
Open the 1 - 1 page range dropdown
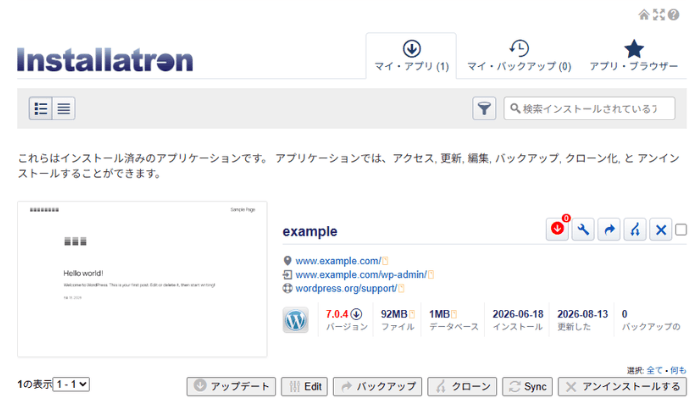point(71,384)
